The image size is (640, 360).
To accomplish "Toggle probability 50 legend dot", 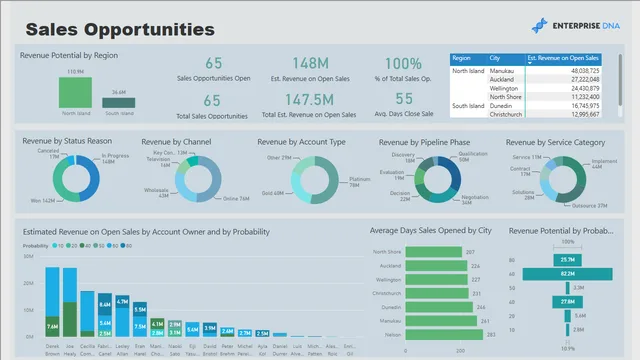I will (96, 246).
